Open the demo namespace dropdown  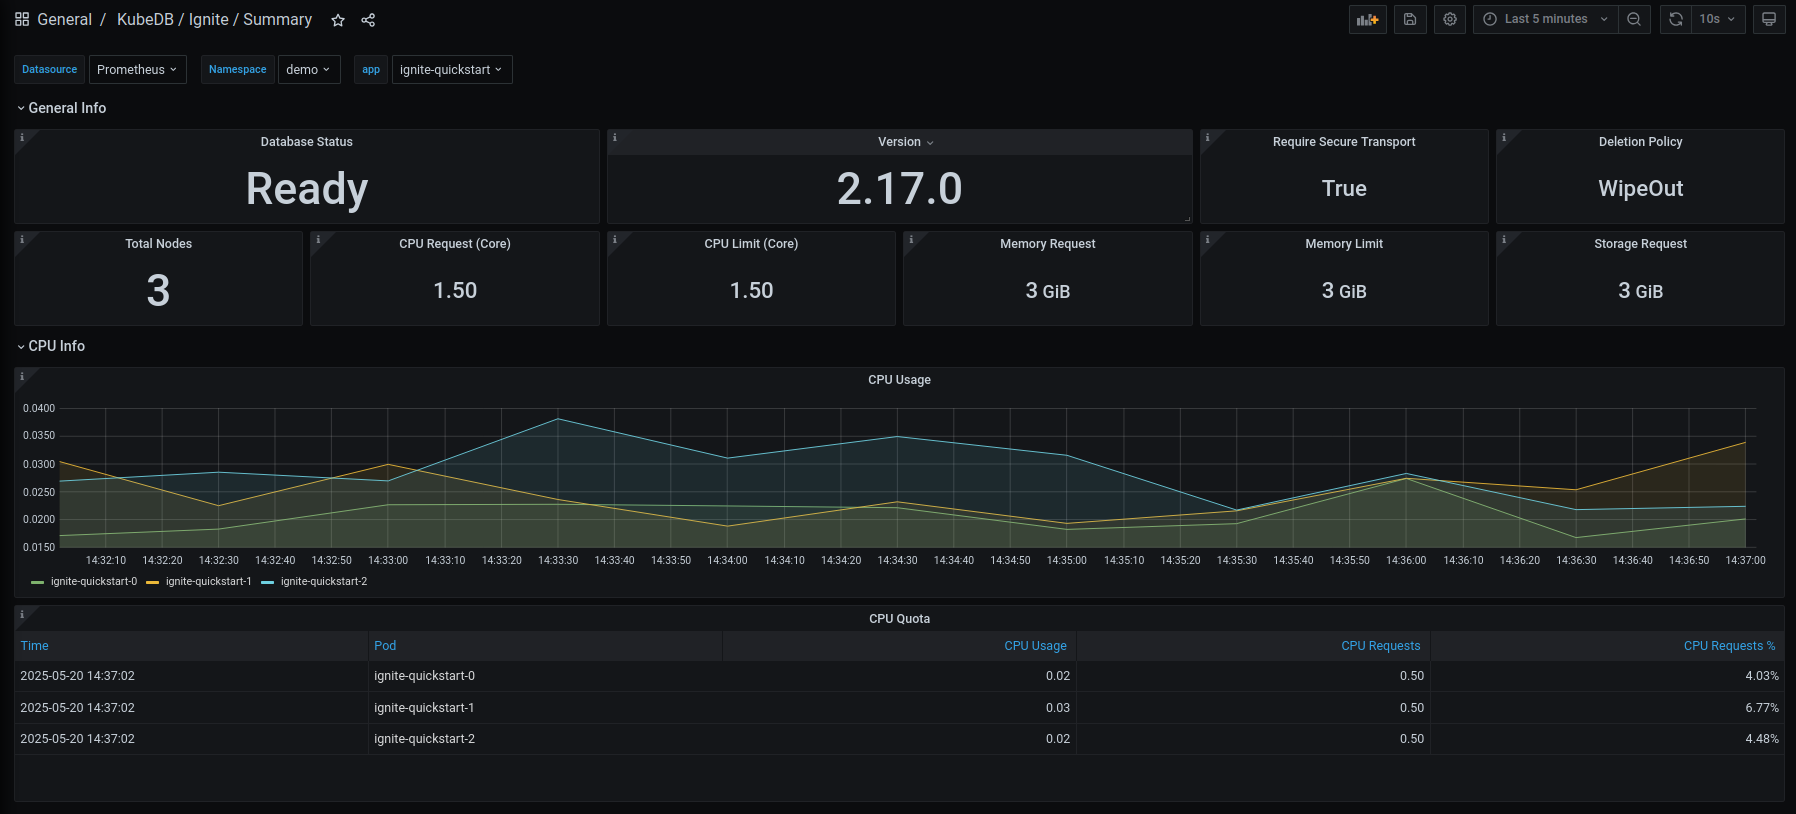click(x=308, y=70)
